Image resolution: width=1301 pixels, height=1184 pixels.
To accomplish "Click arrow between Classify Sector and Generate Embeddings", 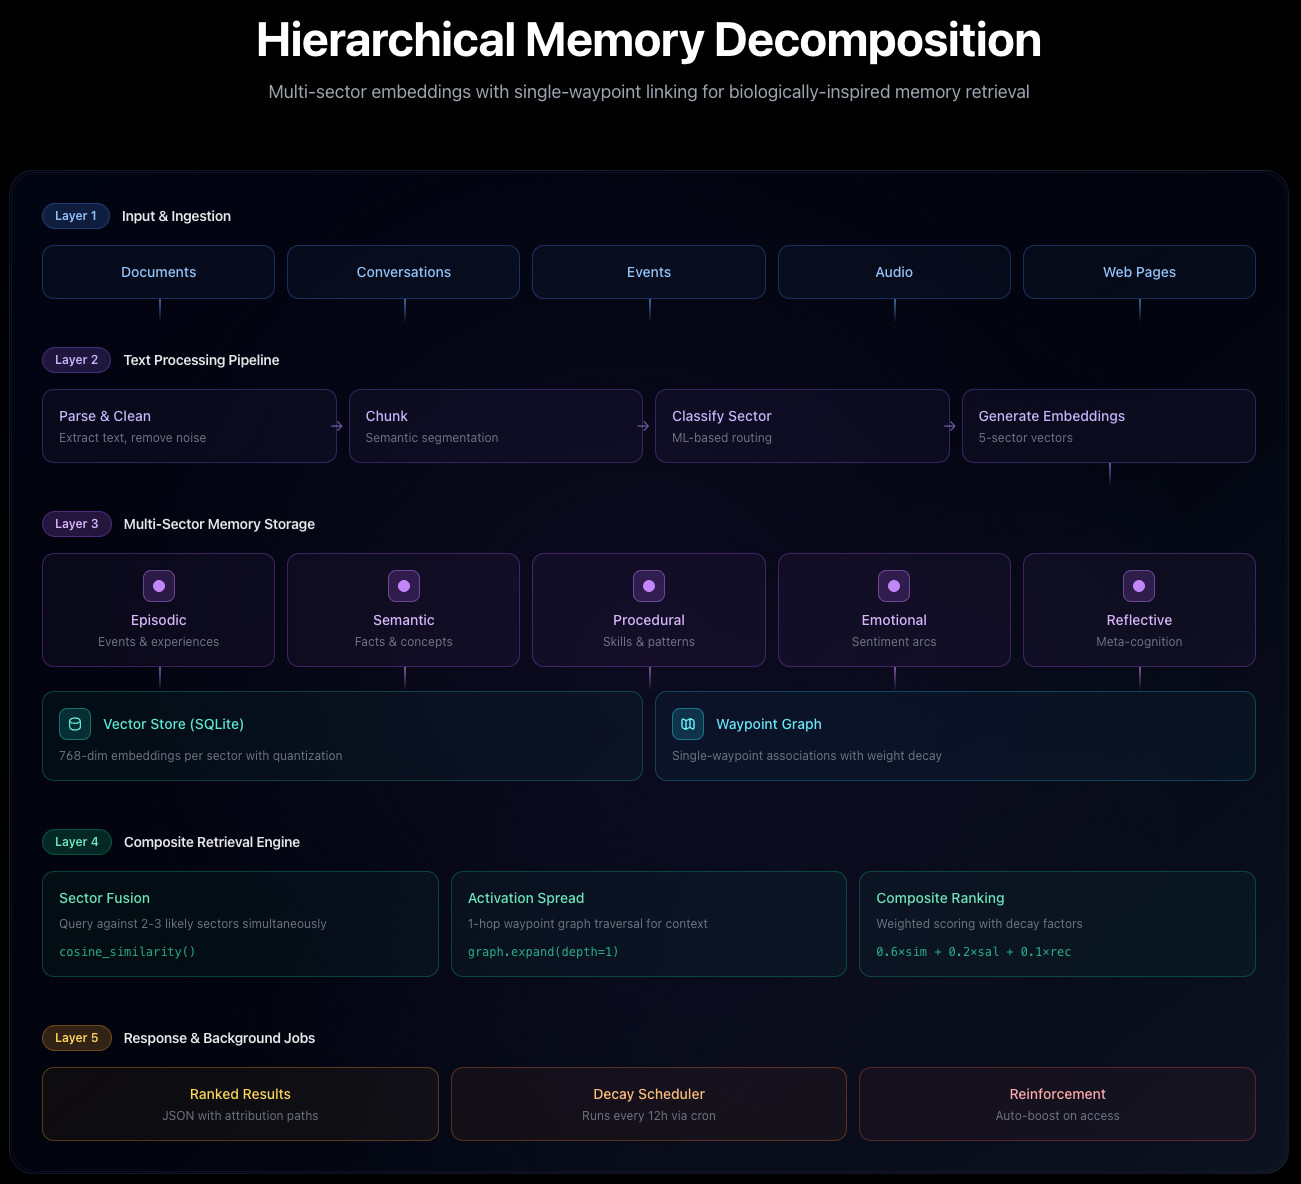I will click(950, 426).
